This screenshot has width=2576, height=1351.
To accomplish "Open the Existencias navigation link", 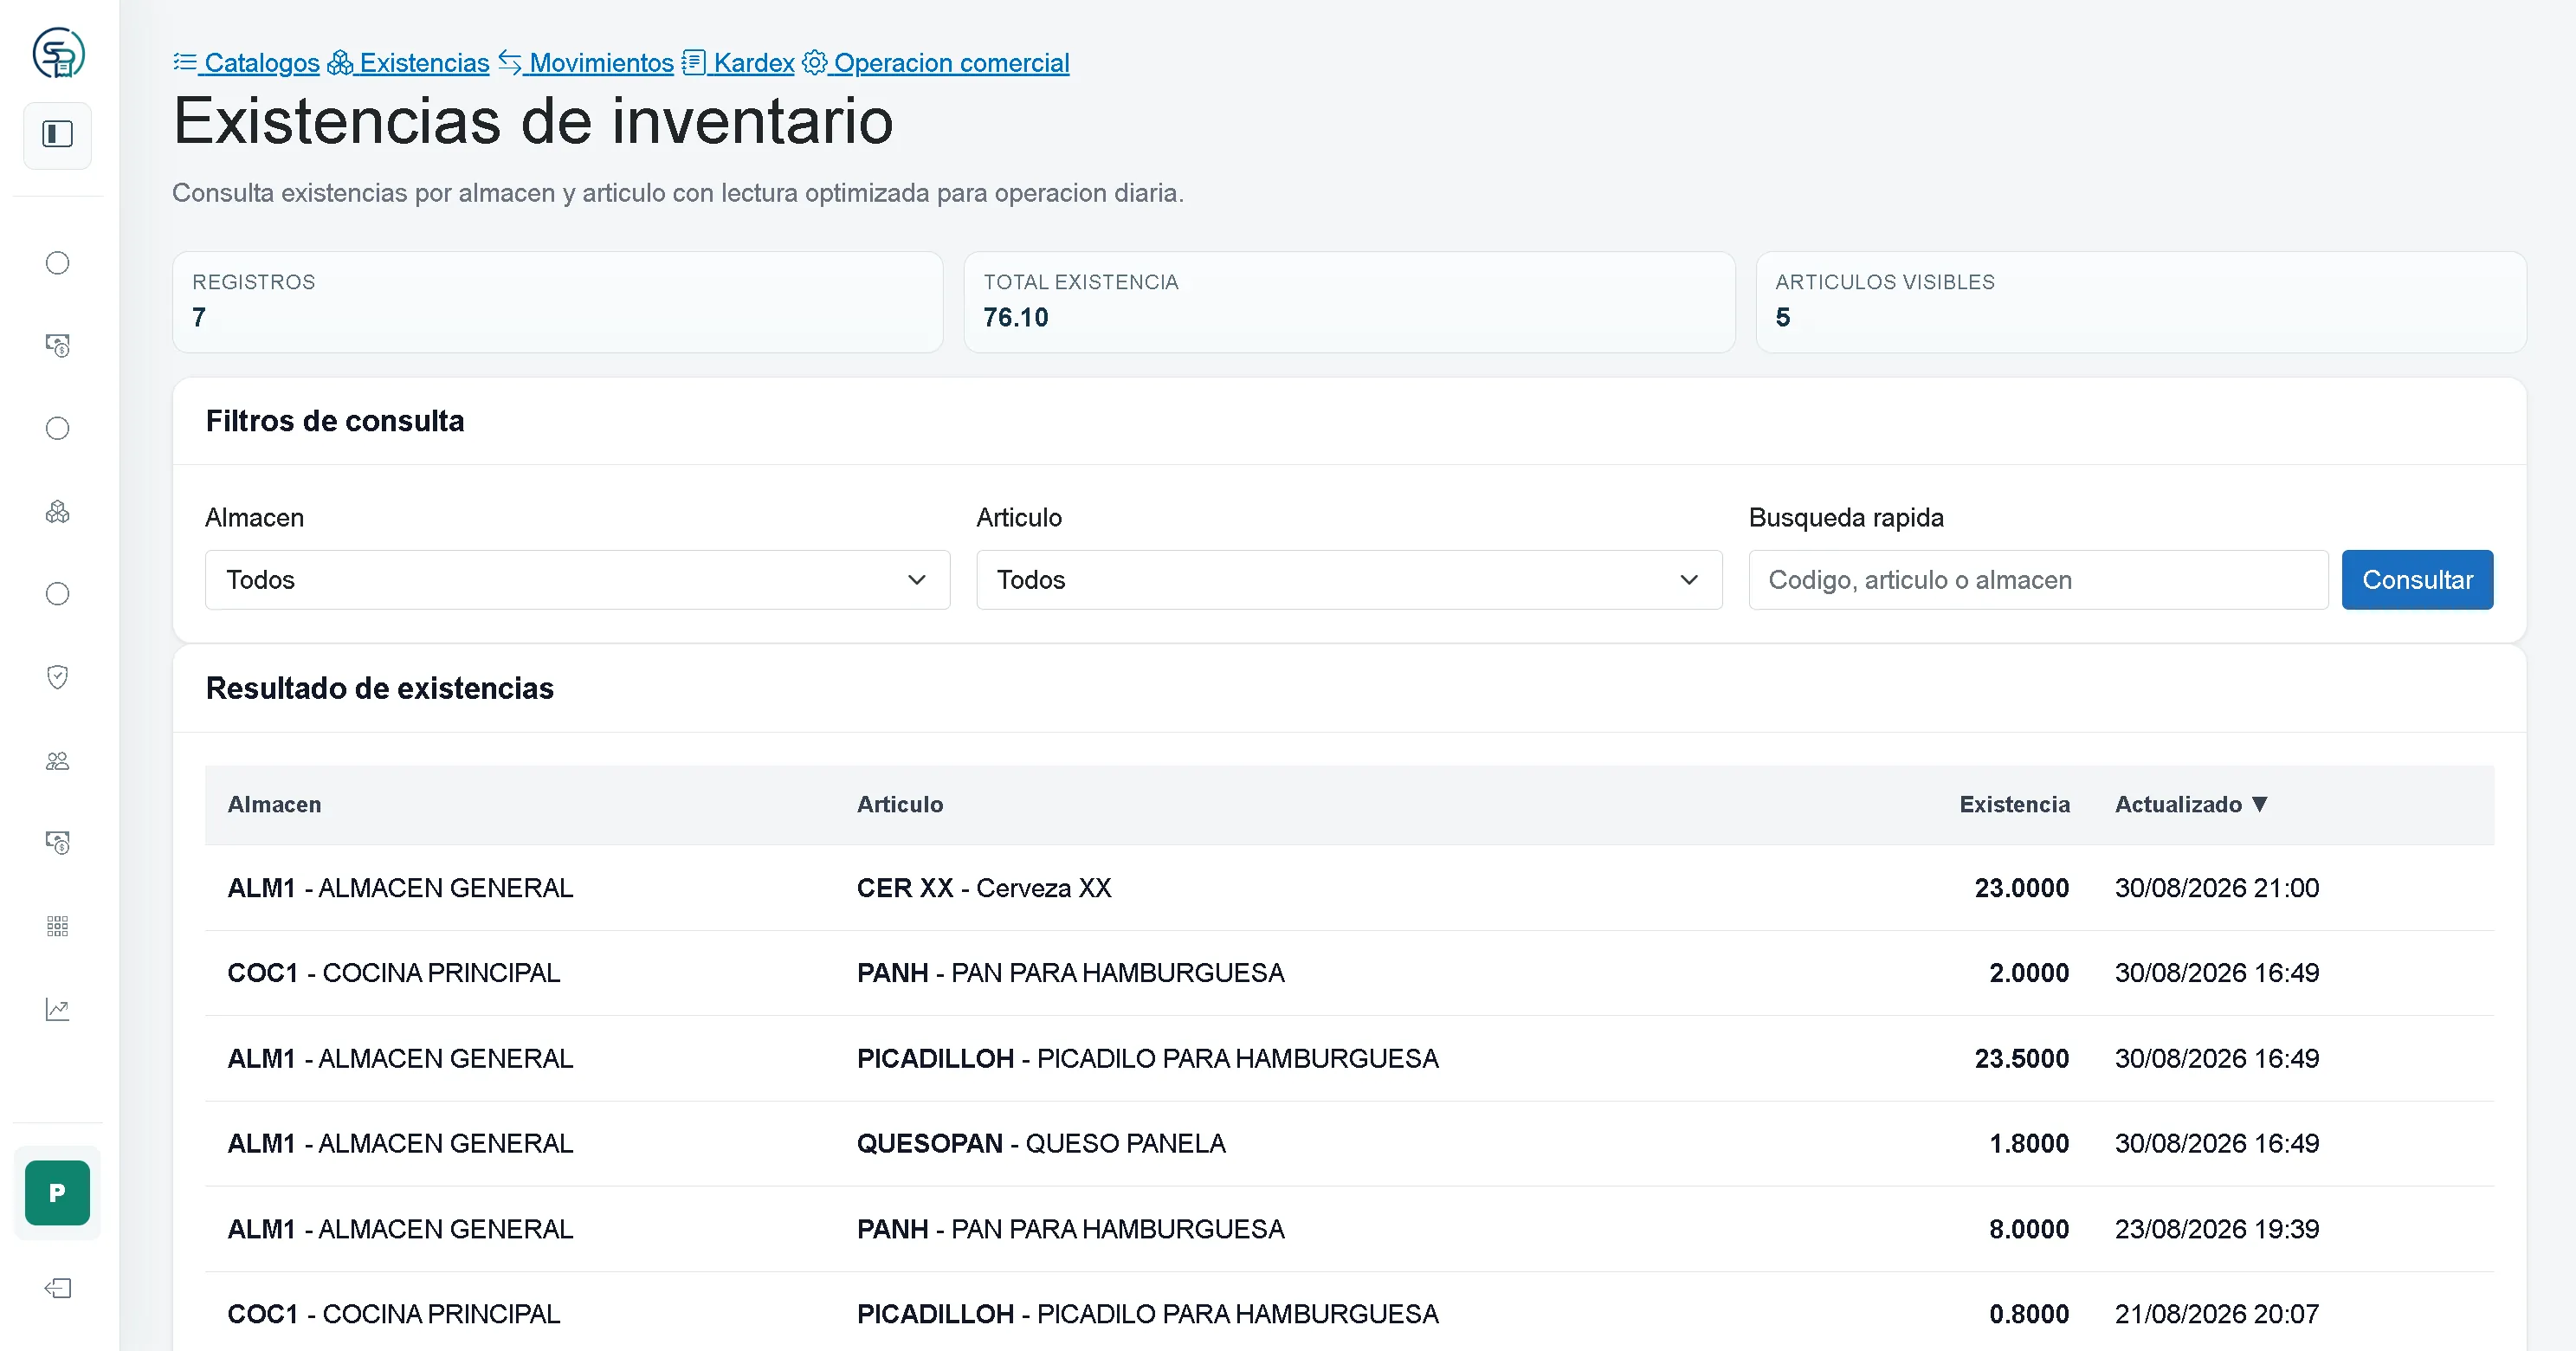I will (x=424, y=63).
